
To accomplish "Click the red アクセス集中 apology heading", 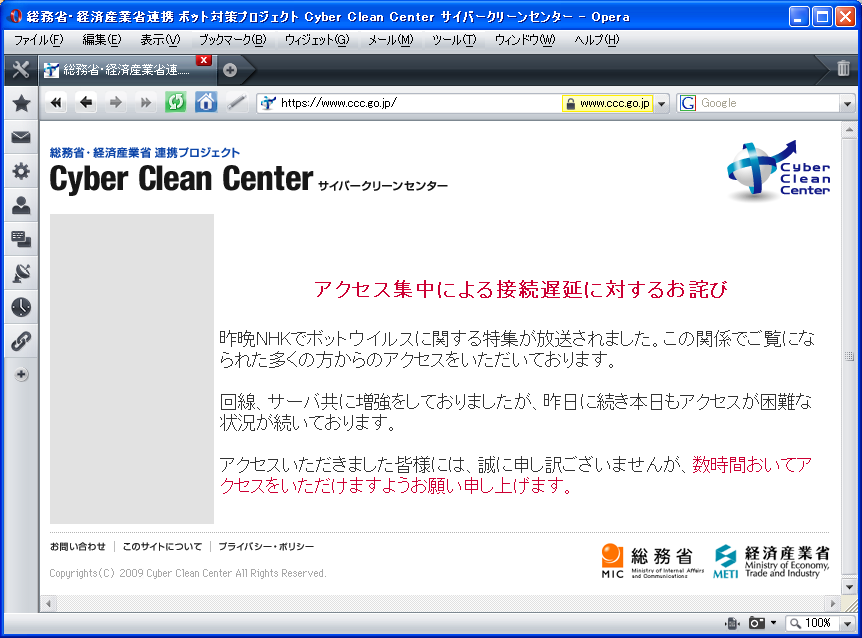I will pos(521,289).
